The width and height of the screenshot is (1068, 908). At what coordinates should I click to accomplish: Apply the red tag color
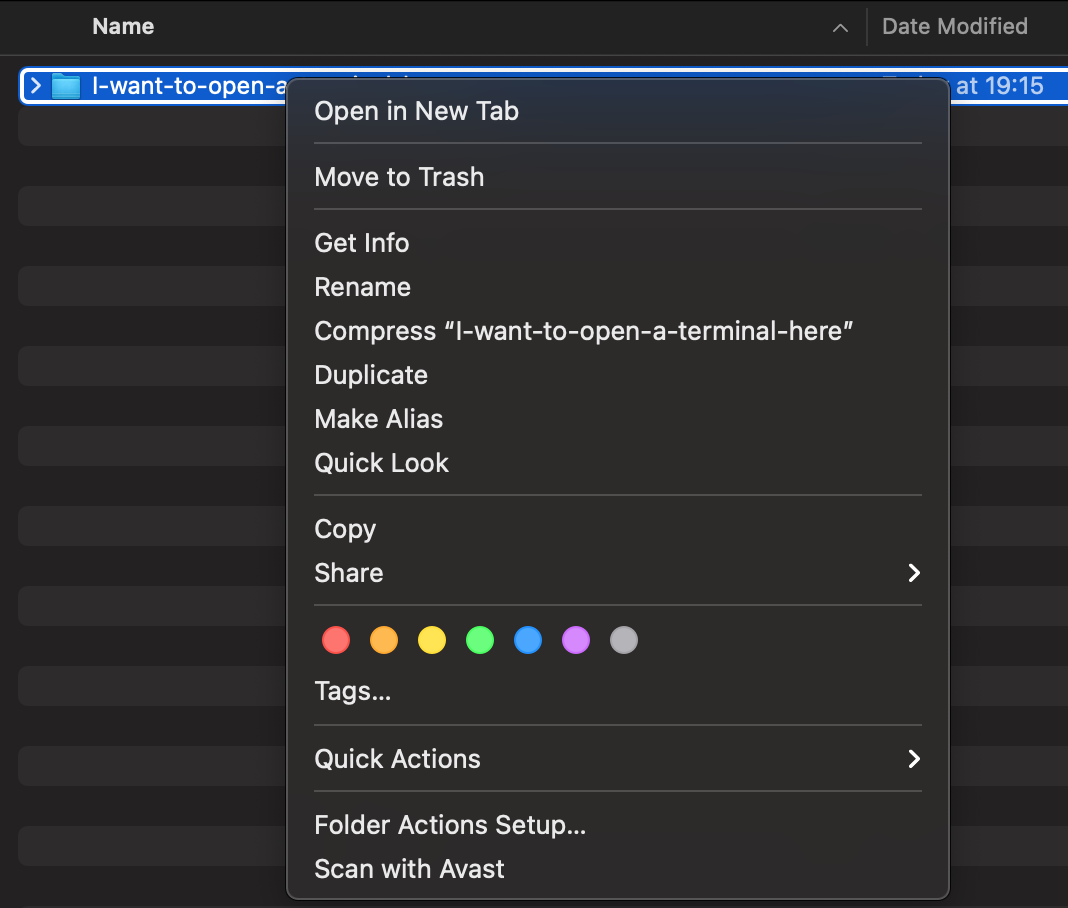coord(336,640)
